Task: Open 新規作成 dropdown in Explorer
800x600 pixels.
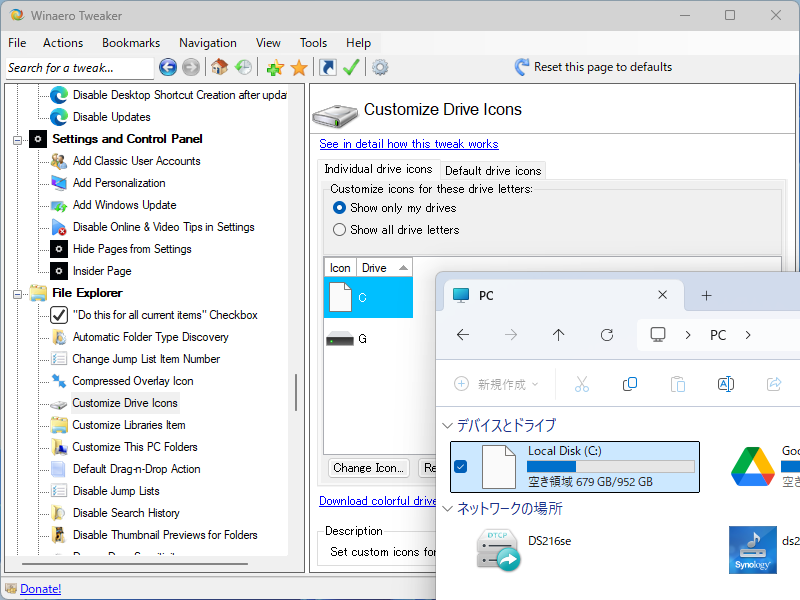Action: click(496, 384)
